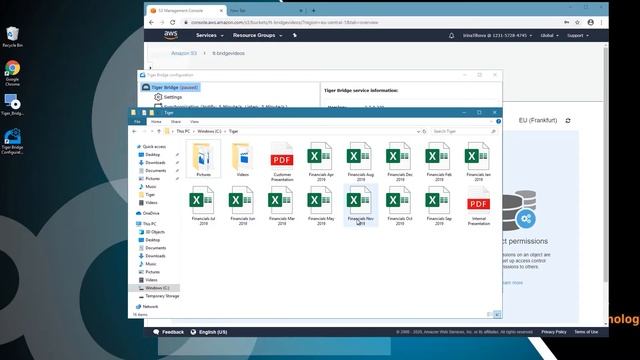Select the Financials Dec 2019 Excel file
640x360 pixels.
[400, 161]
